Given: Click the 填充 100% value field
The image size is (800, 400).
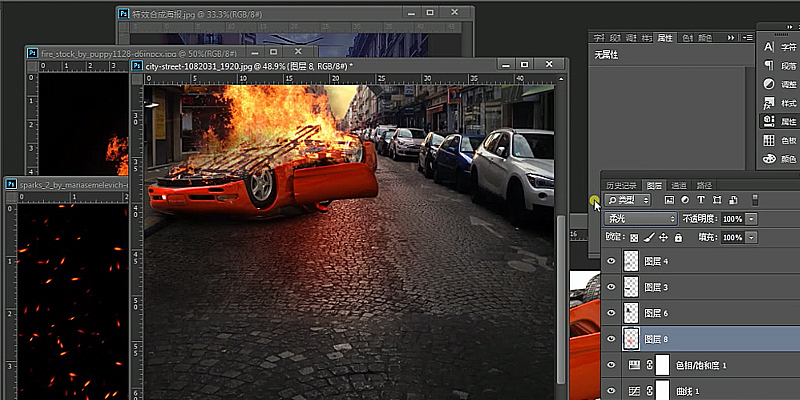Looking at the screenshot, I should [x=733, y=238].
